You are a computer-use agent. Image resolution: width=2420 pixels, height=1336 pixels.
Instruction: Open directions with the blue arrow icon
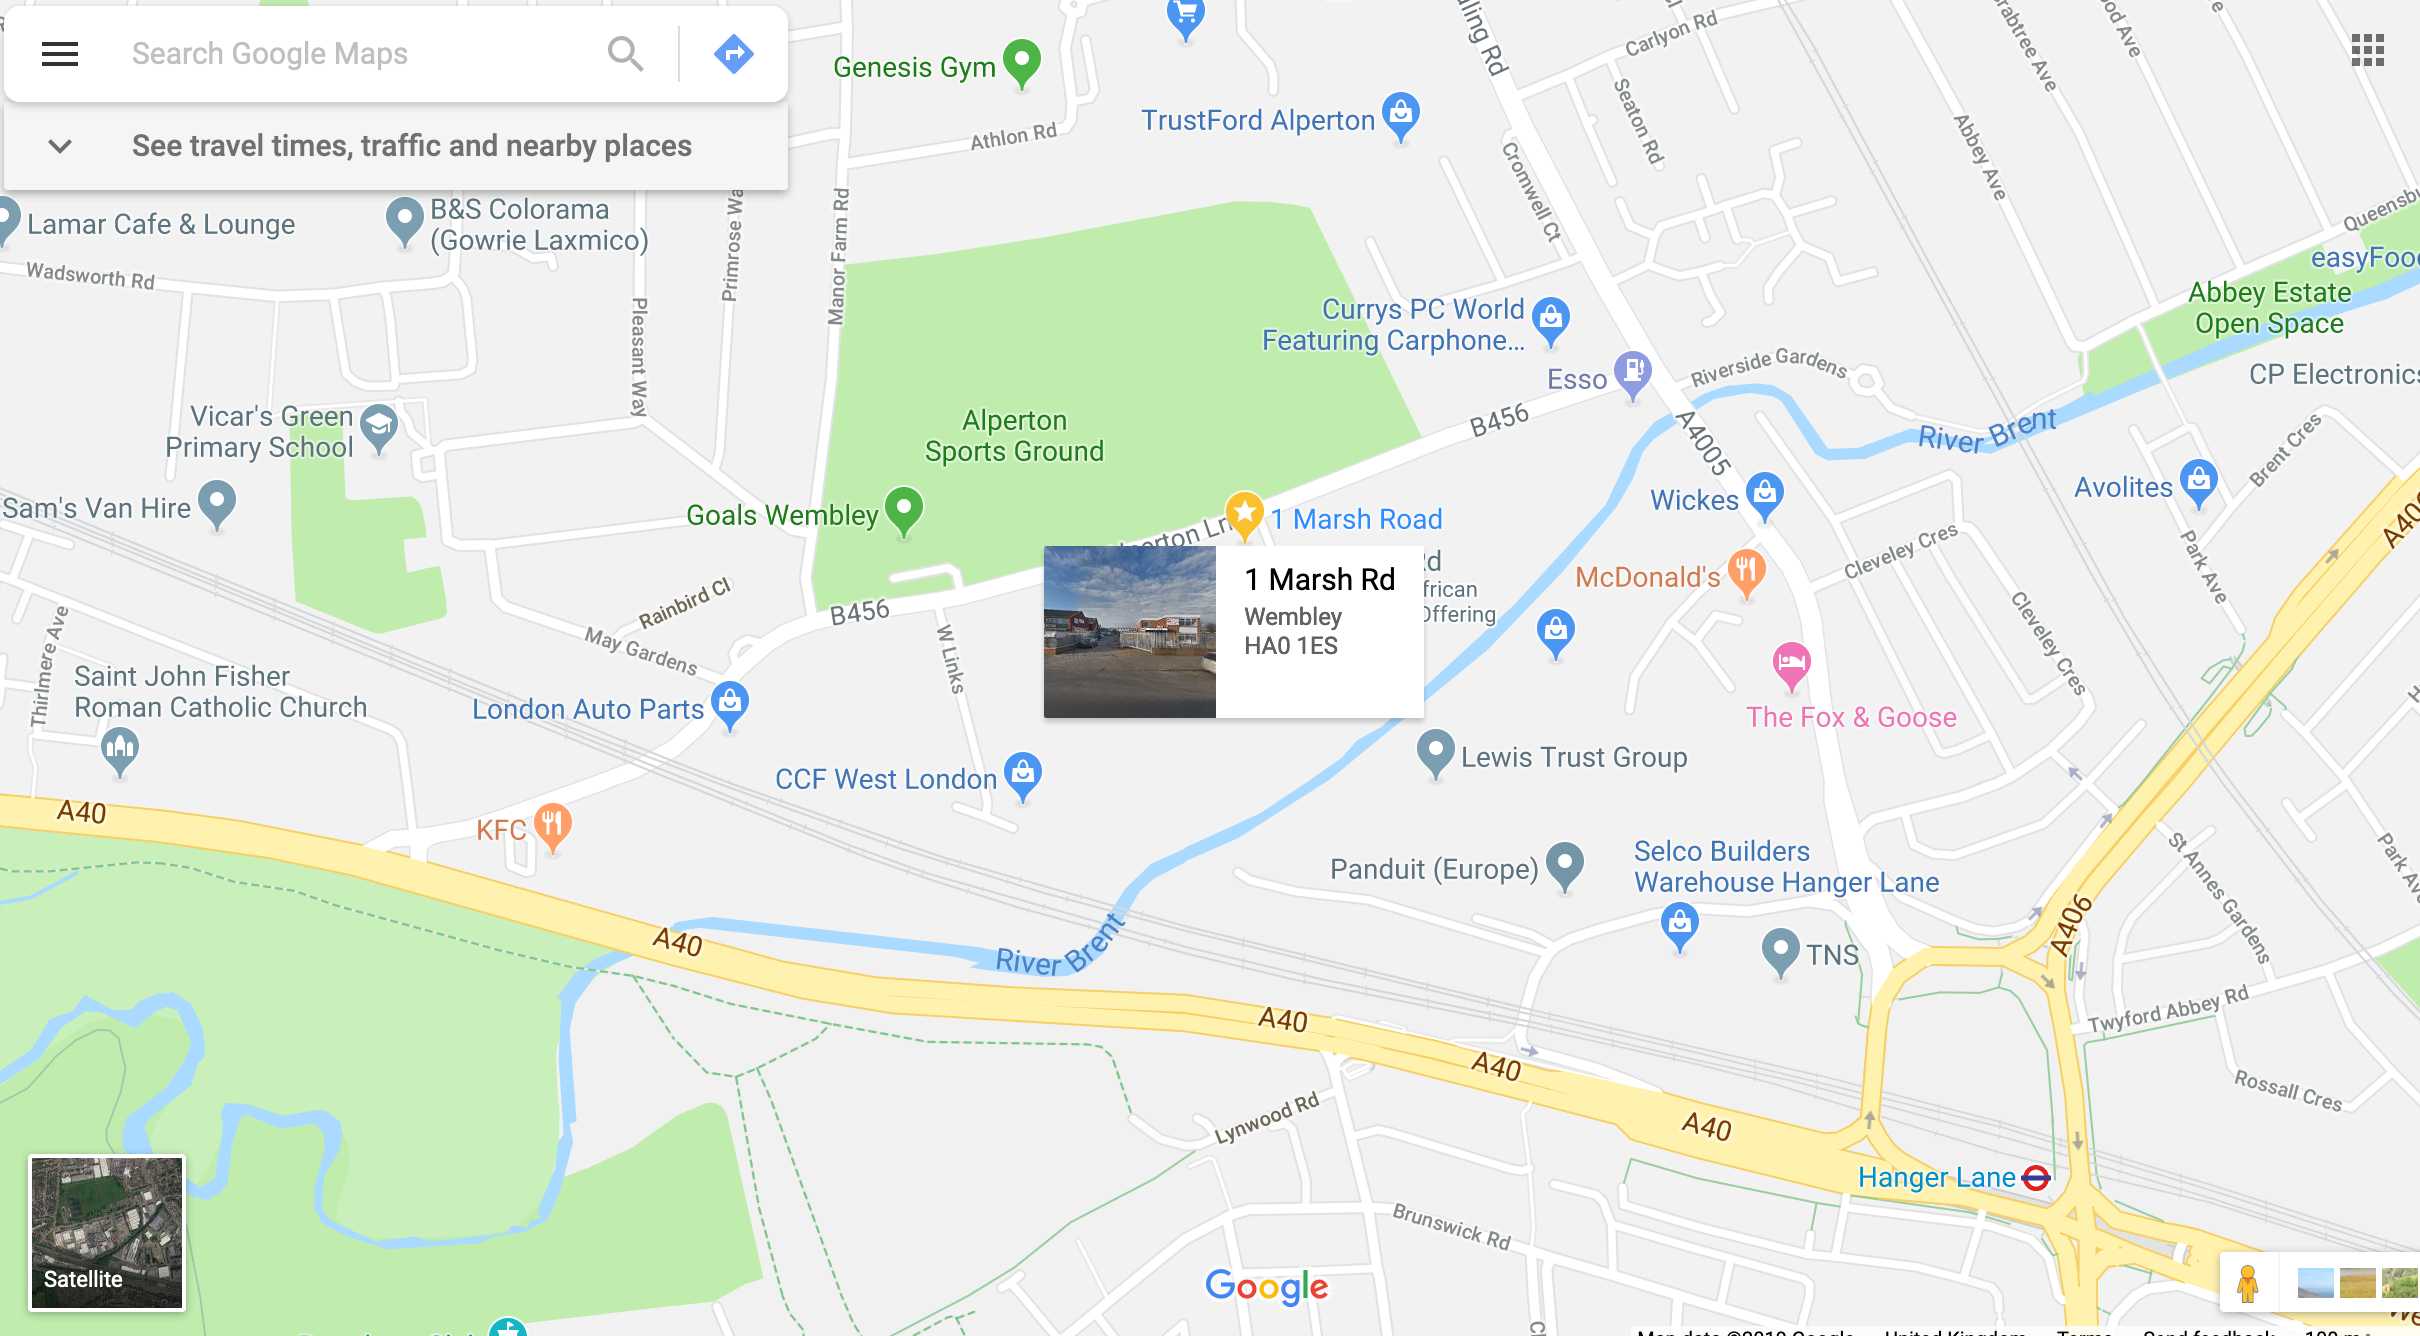click(734, 54)
